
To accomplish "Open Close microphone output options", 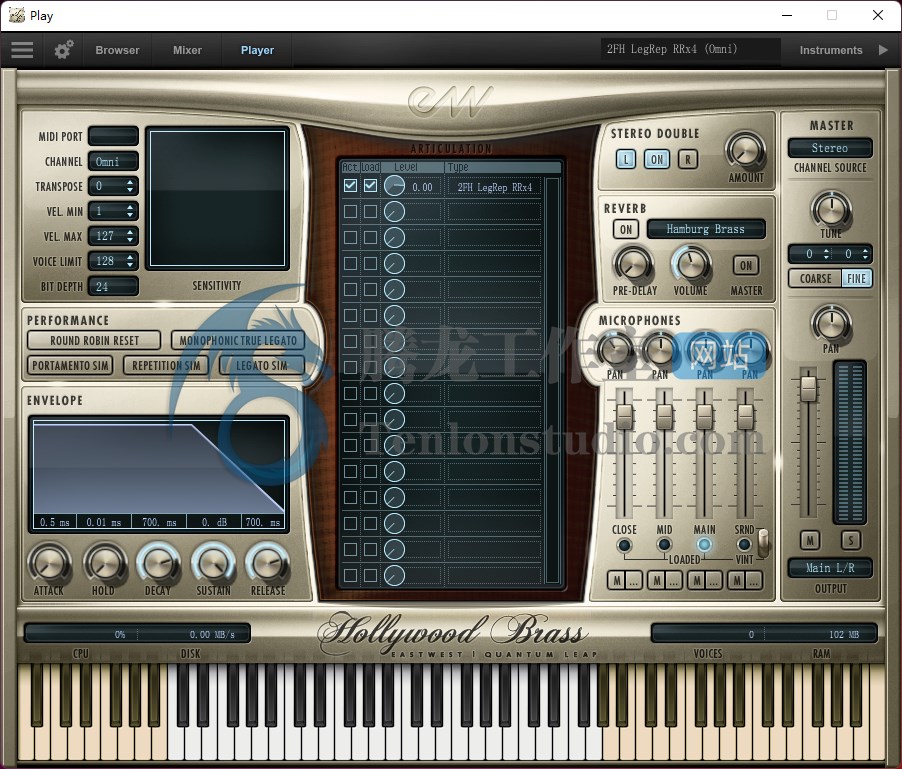I will click(634, 581).
